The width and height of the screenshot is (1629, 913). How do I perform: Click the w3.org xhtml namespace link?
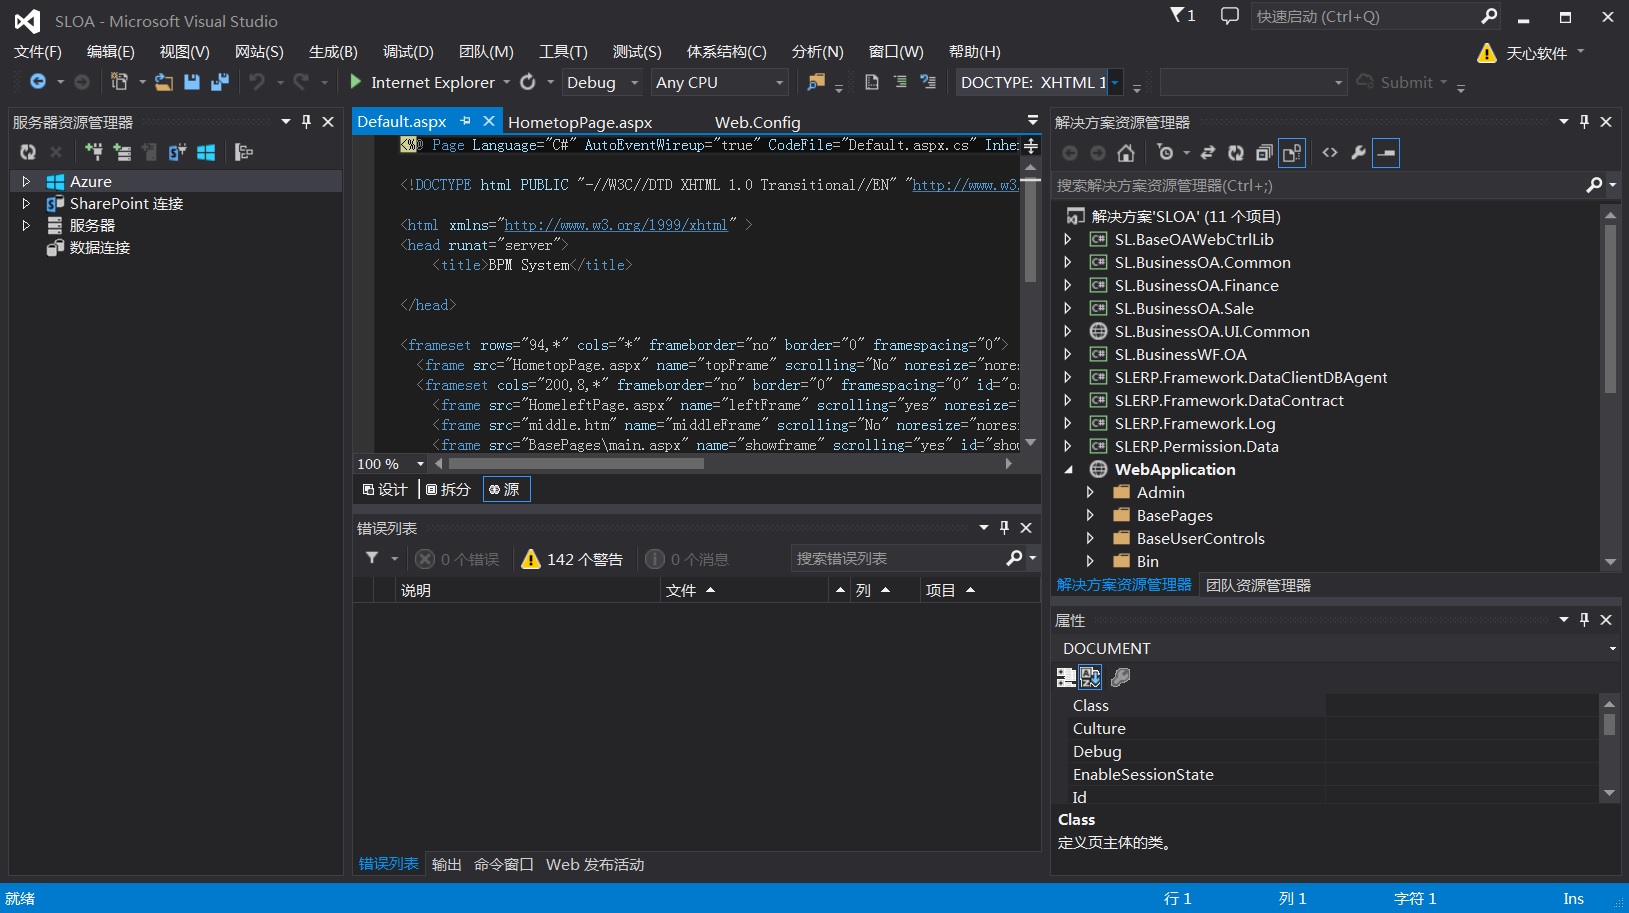pyautogui.click(x=616, y=225)
